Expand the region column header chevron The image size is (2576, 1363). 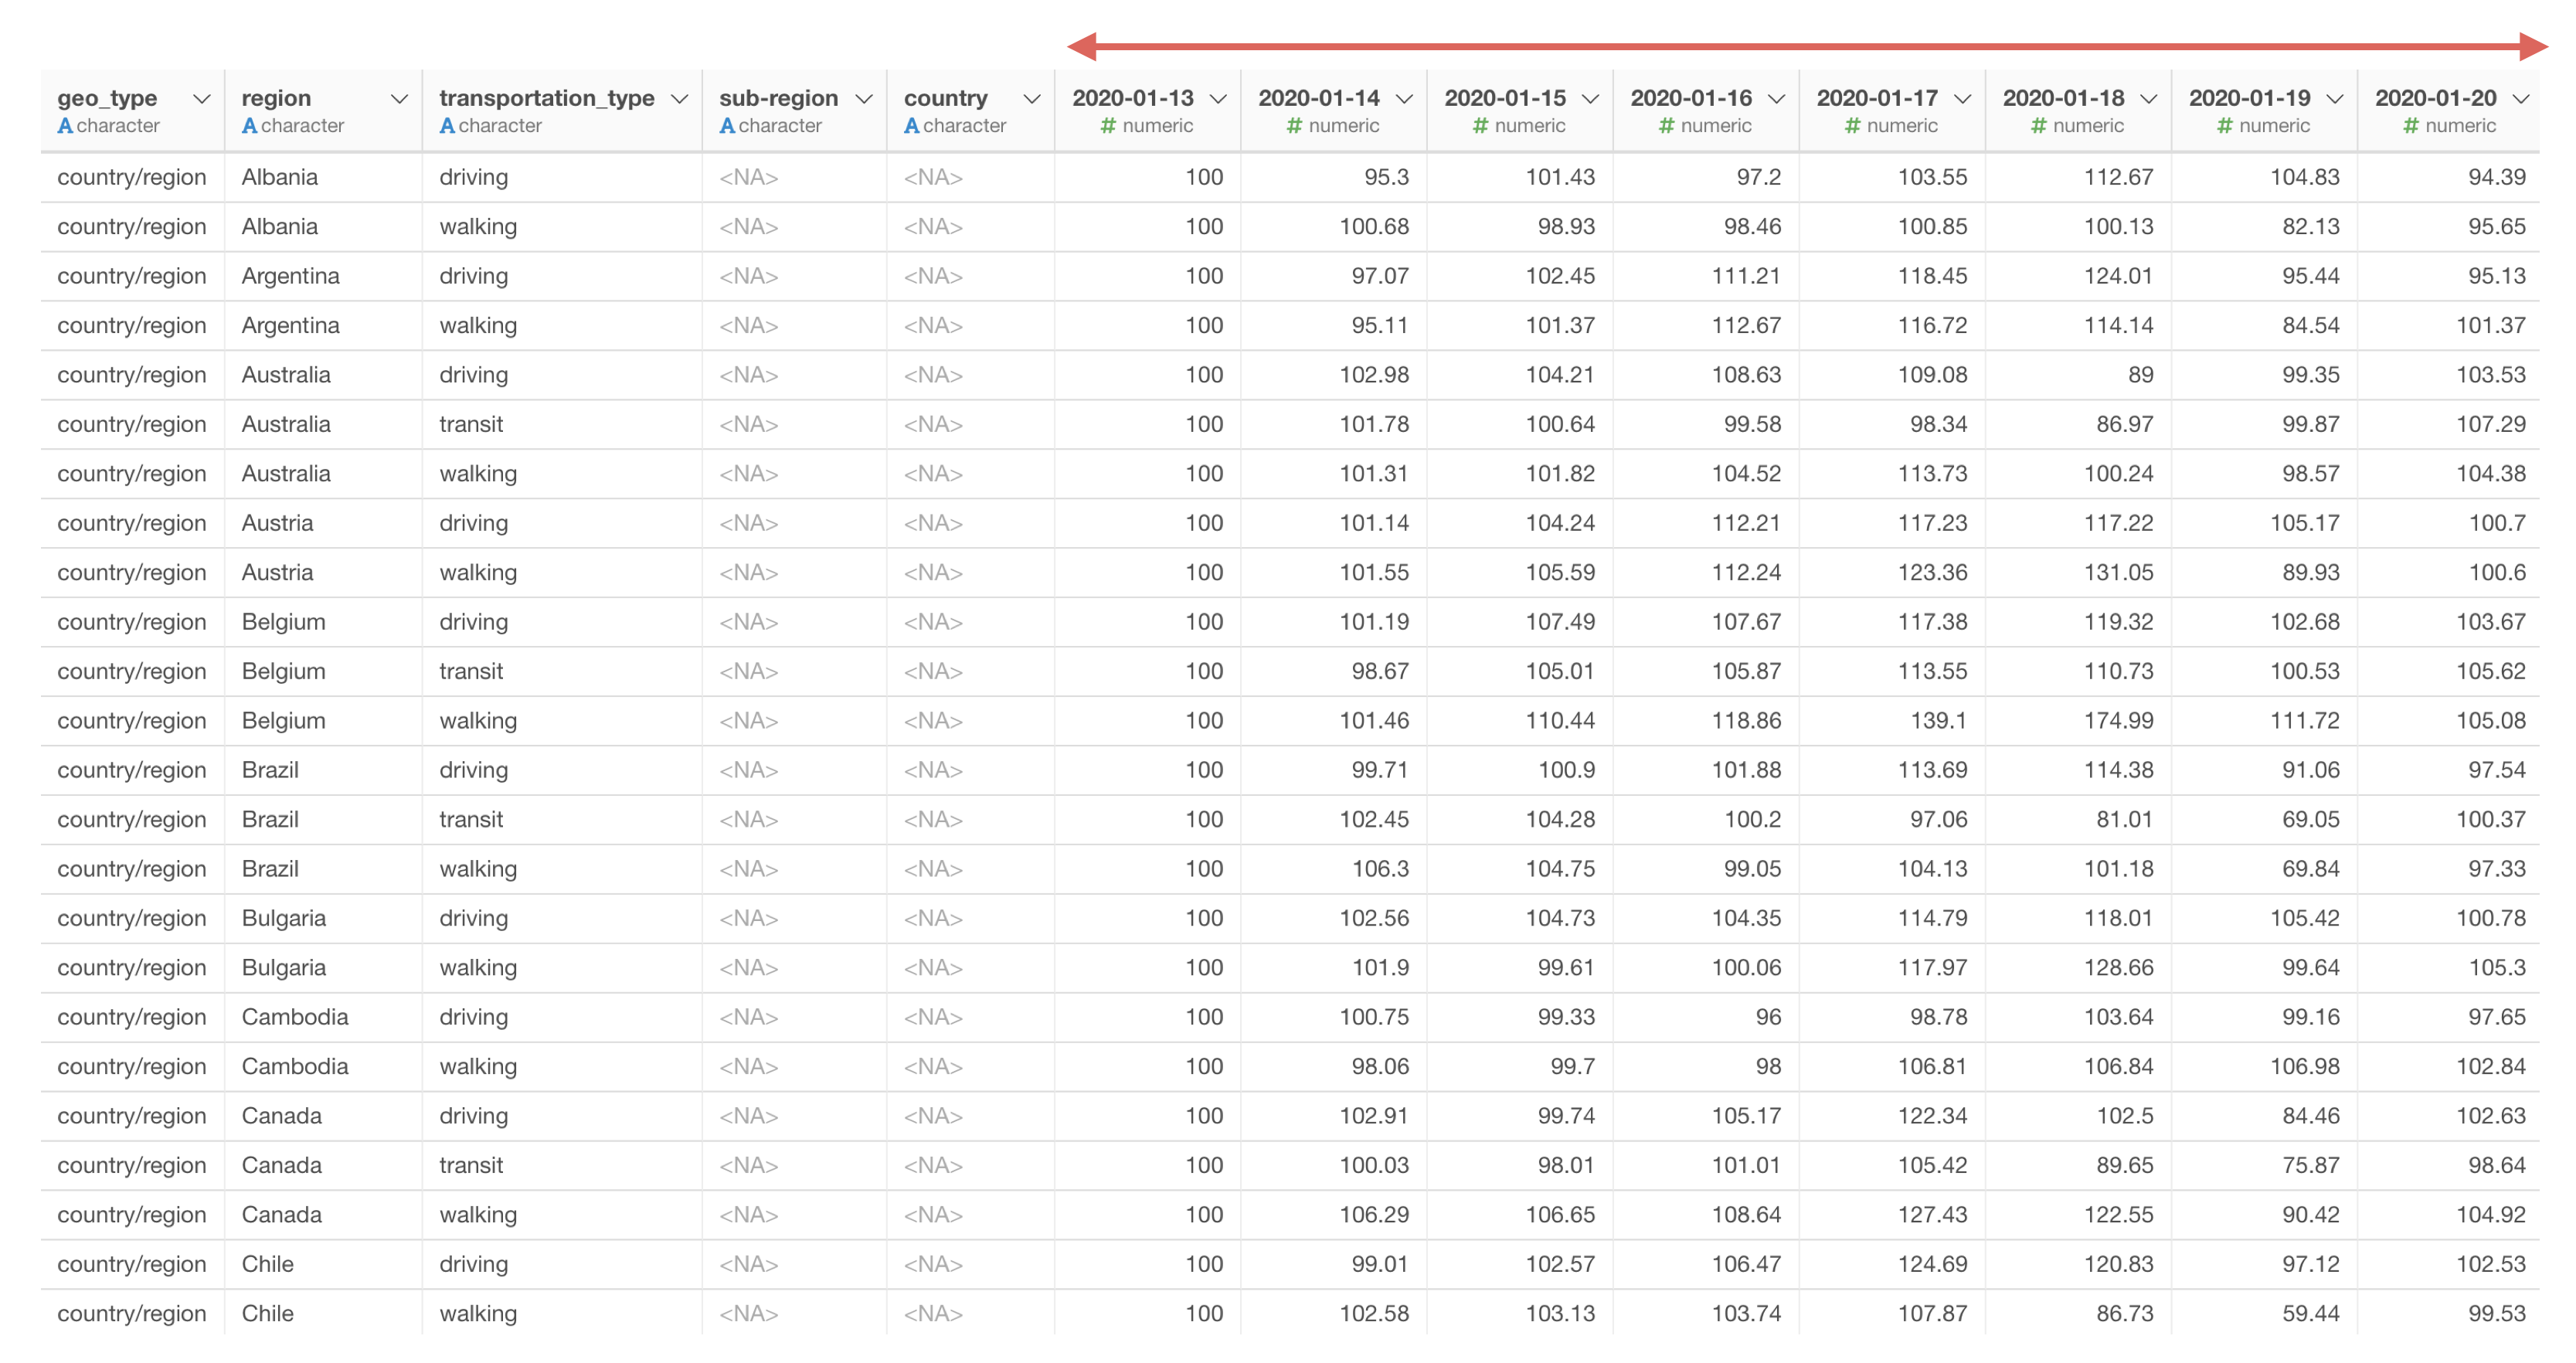click(x=399, y=99)
